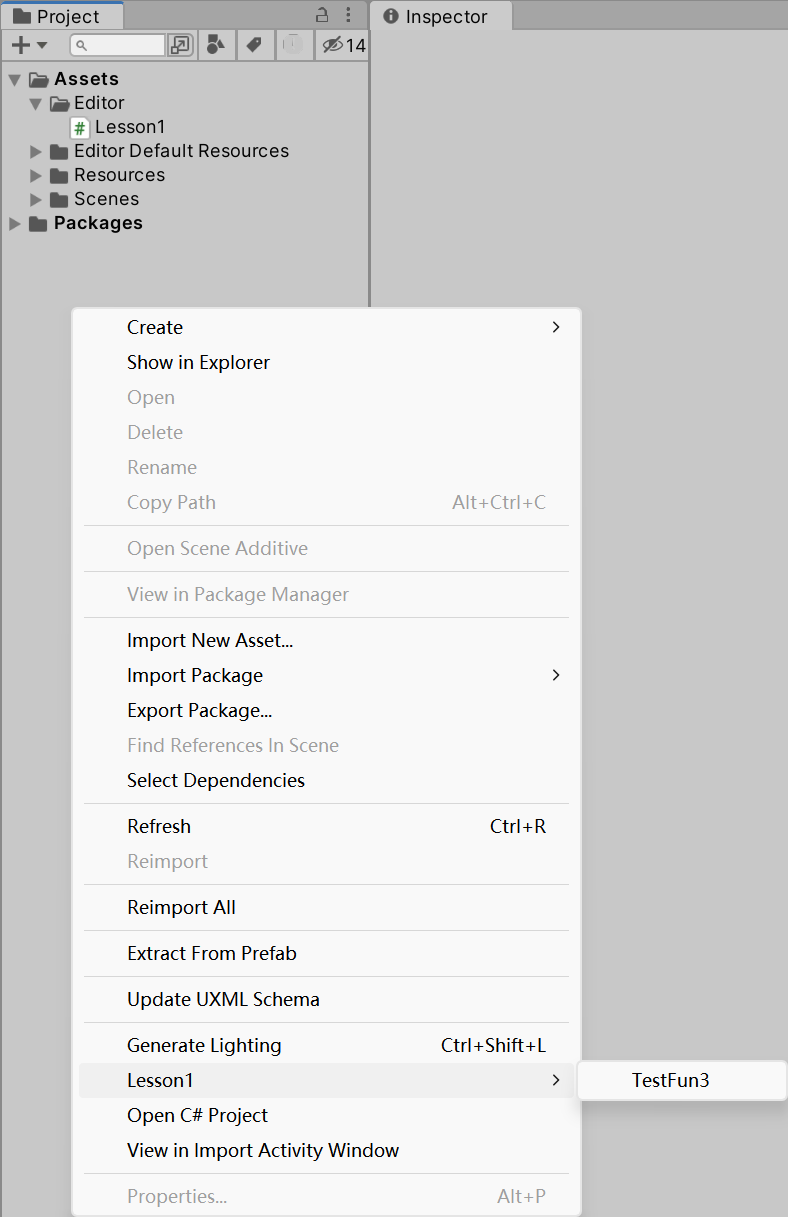
Task: Select the Editor folder label
Action: (99, 103)
